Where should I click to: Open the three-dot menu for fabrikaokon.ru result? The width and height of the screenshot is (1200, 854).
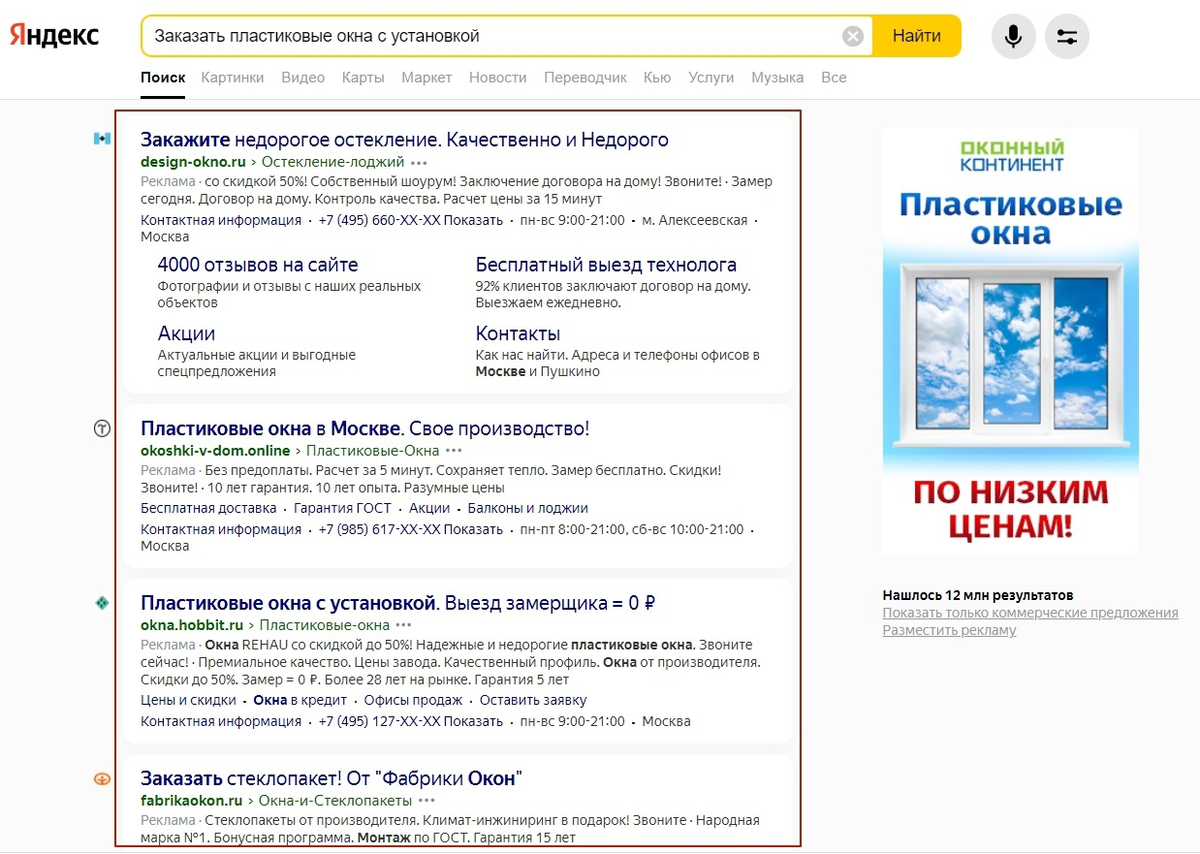point(427,801)
